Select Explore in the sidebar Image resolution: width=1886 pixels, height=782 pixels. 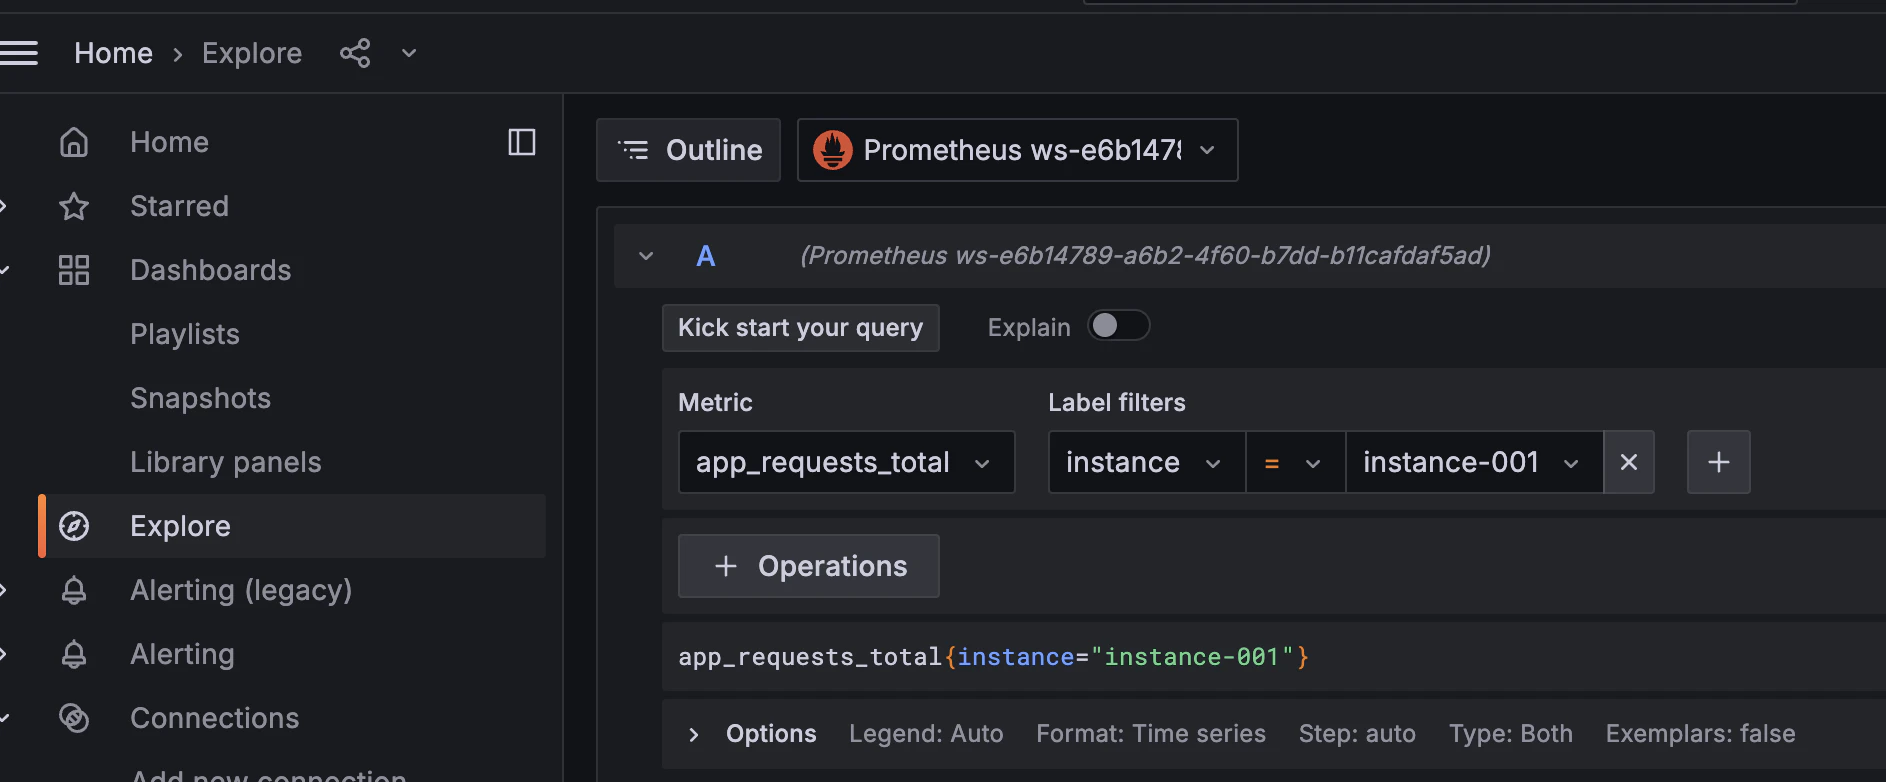coord(292,526)
